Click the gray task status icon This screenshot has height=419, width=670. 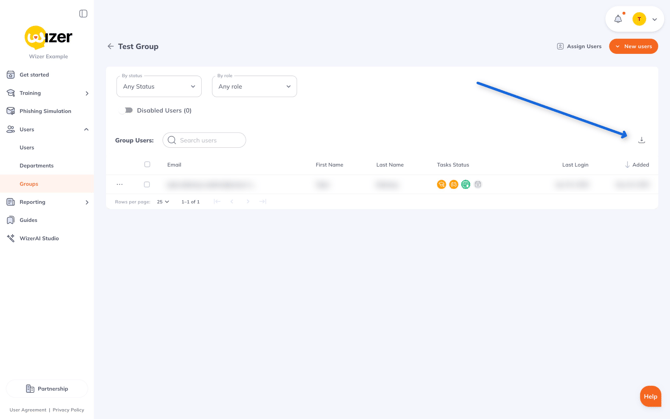coord(478,185)
